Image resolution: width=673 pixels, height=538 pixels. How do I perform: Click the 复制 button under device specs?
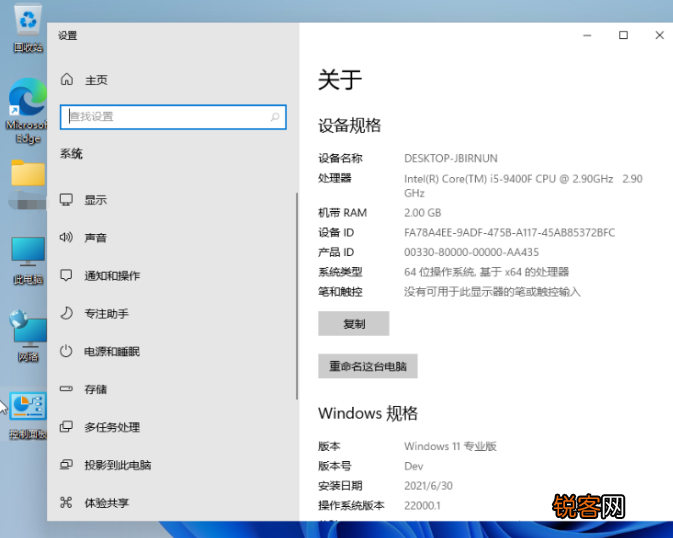click(354, 324)
